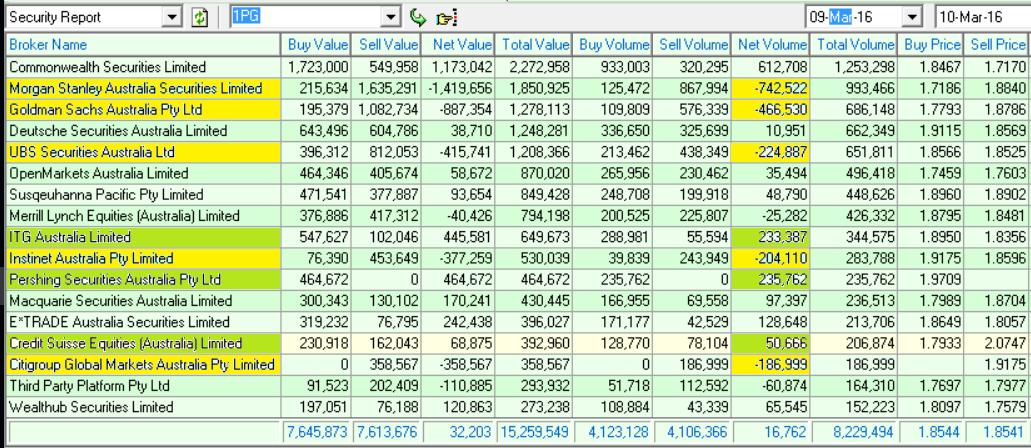The width and height of the screenshot is (1031, 448).
Task: Click average Buy Price 1.8544
Action: (932, 432)
